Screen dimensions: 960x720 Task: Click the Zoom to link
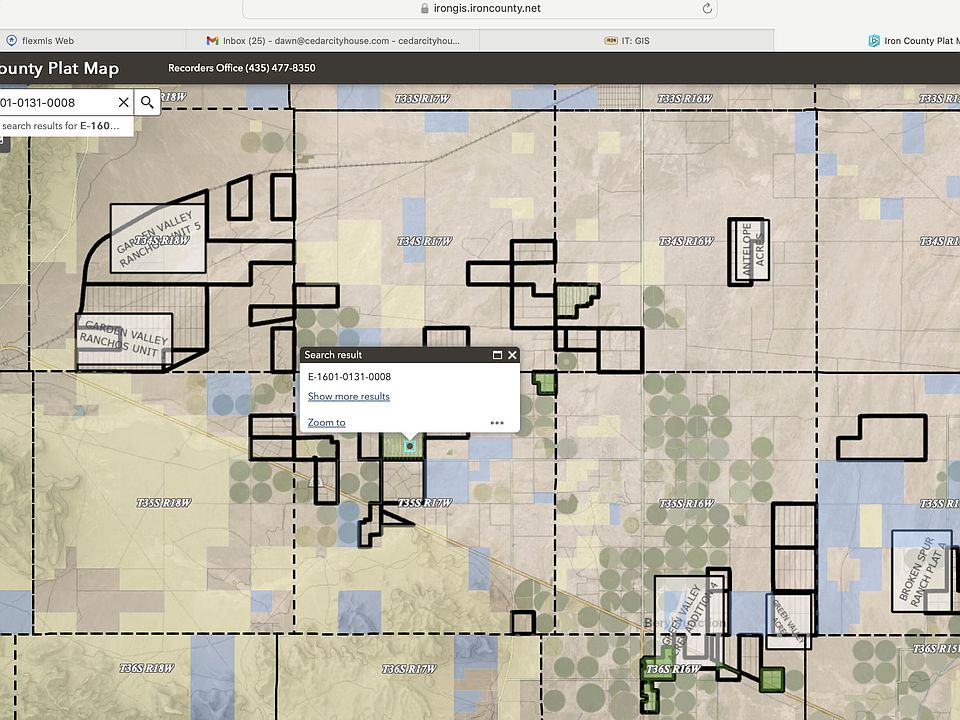326,422
